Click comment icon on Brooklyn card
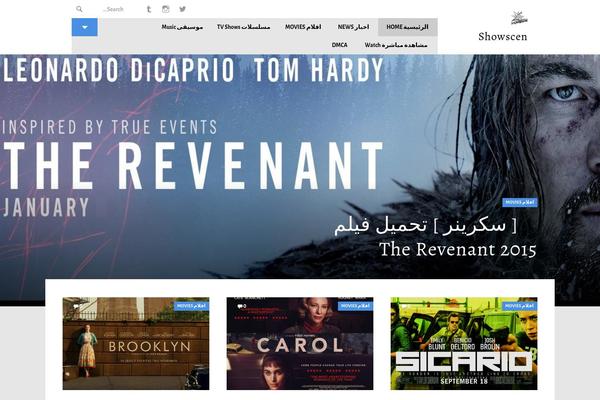This screenshot has width=600, height=400. tap(78, 306)
